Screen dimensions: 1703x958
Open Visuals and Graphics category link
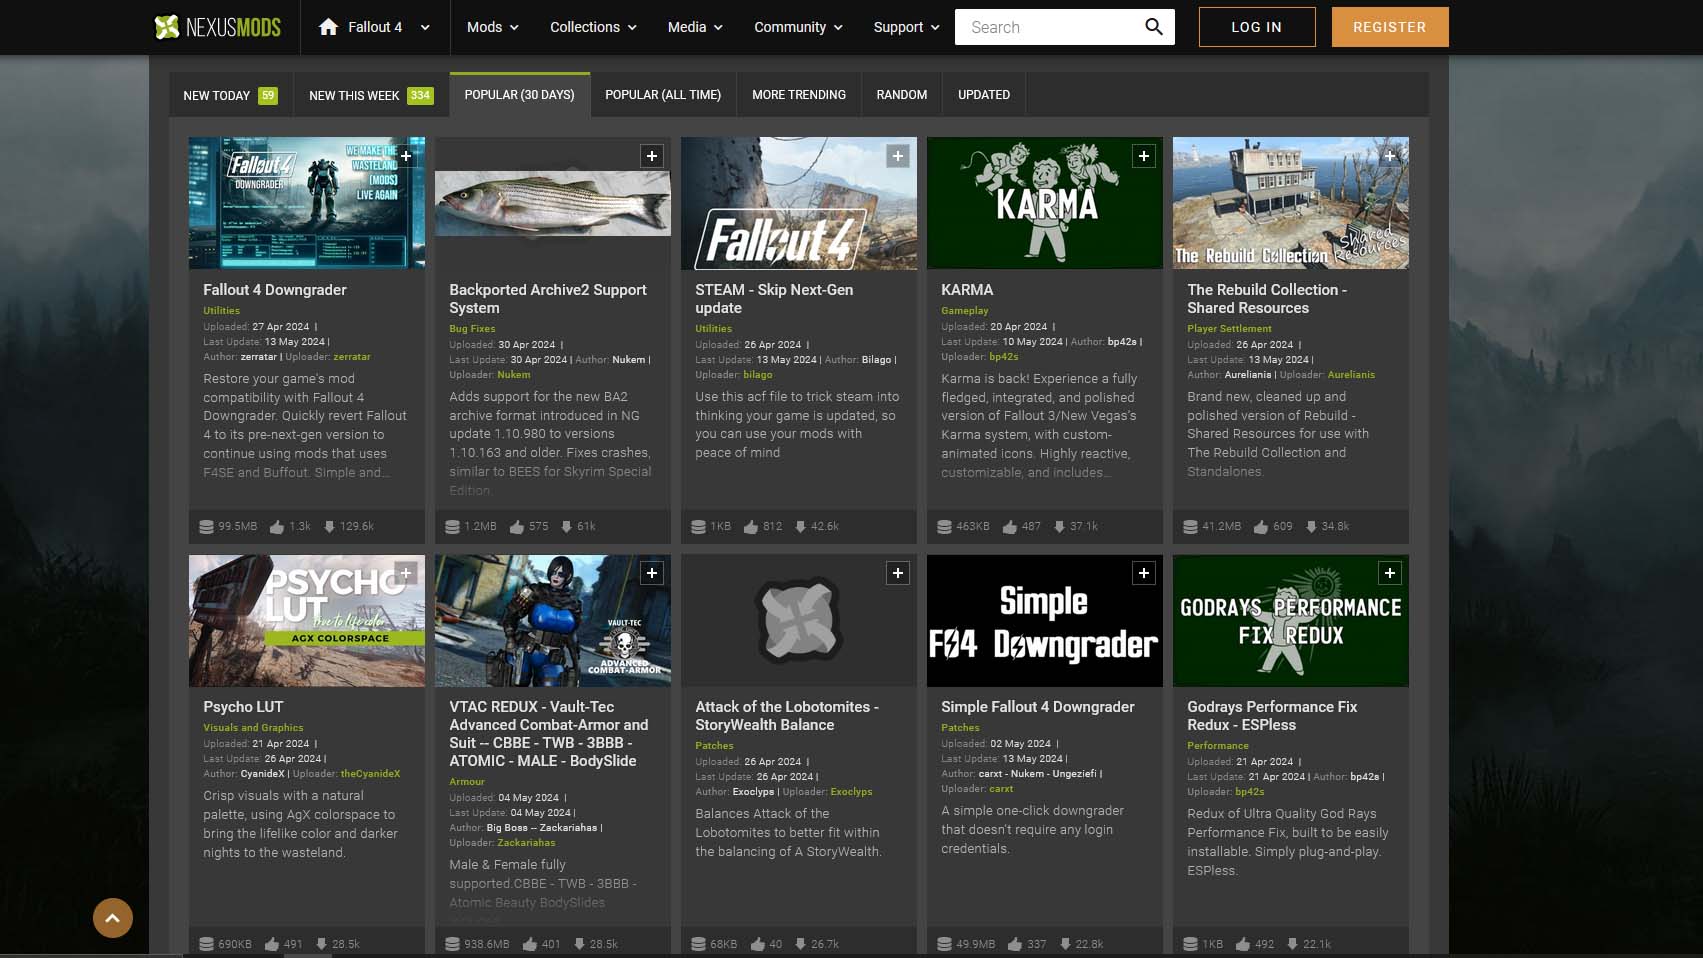click(x=253, y=728)
